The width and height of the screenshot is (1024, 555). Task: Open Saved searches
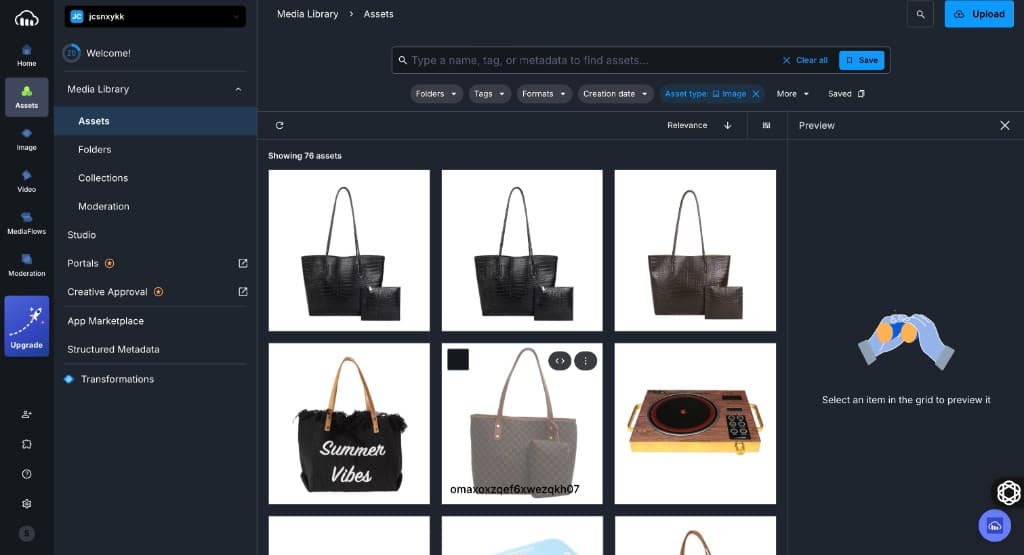[846, 94]
